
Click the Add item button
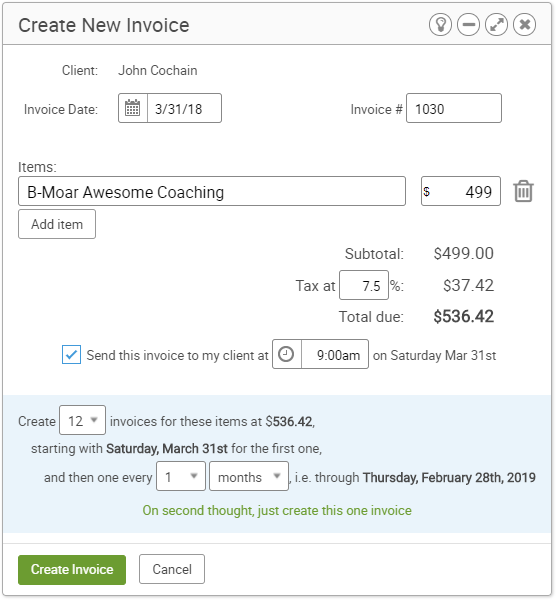pos(57,224)
